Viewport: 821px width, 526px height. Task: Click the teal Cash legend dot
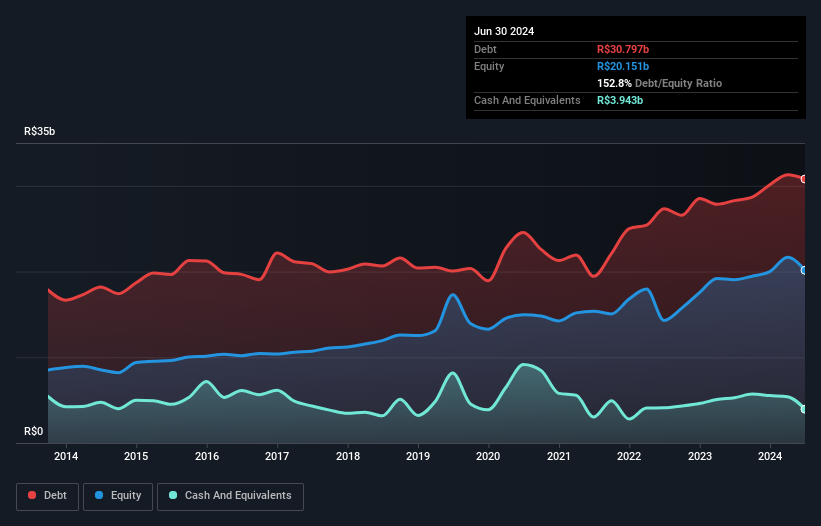coord(173,495)
